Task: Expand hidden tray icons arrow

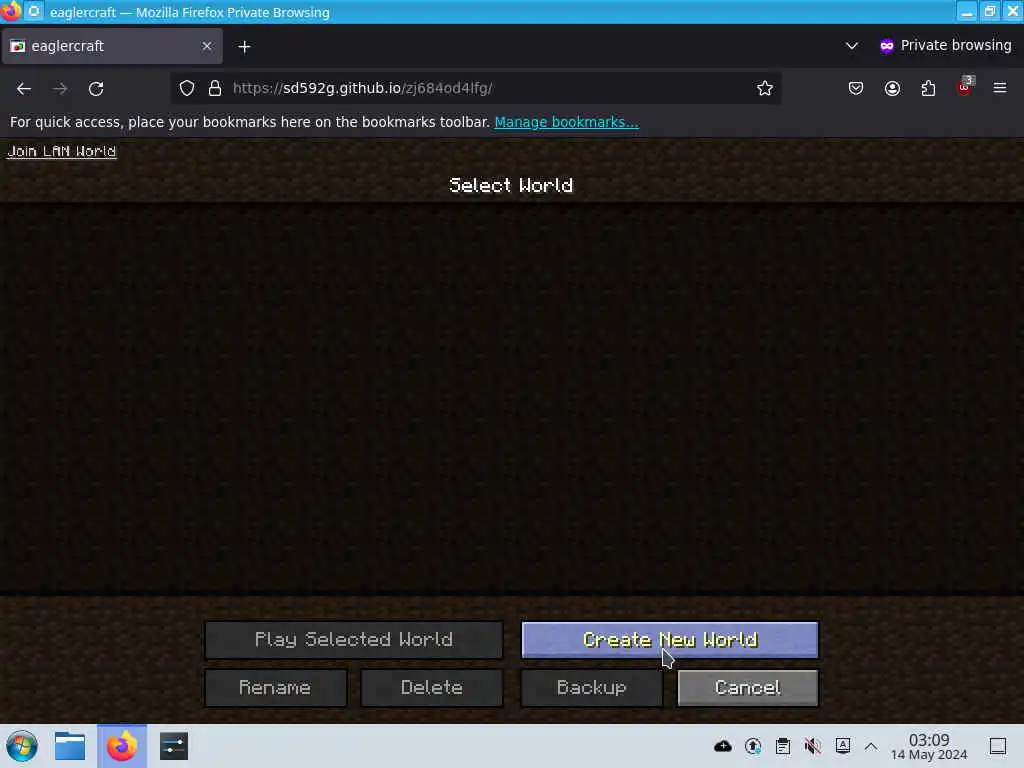Action: click(x=871, y=746)
